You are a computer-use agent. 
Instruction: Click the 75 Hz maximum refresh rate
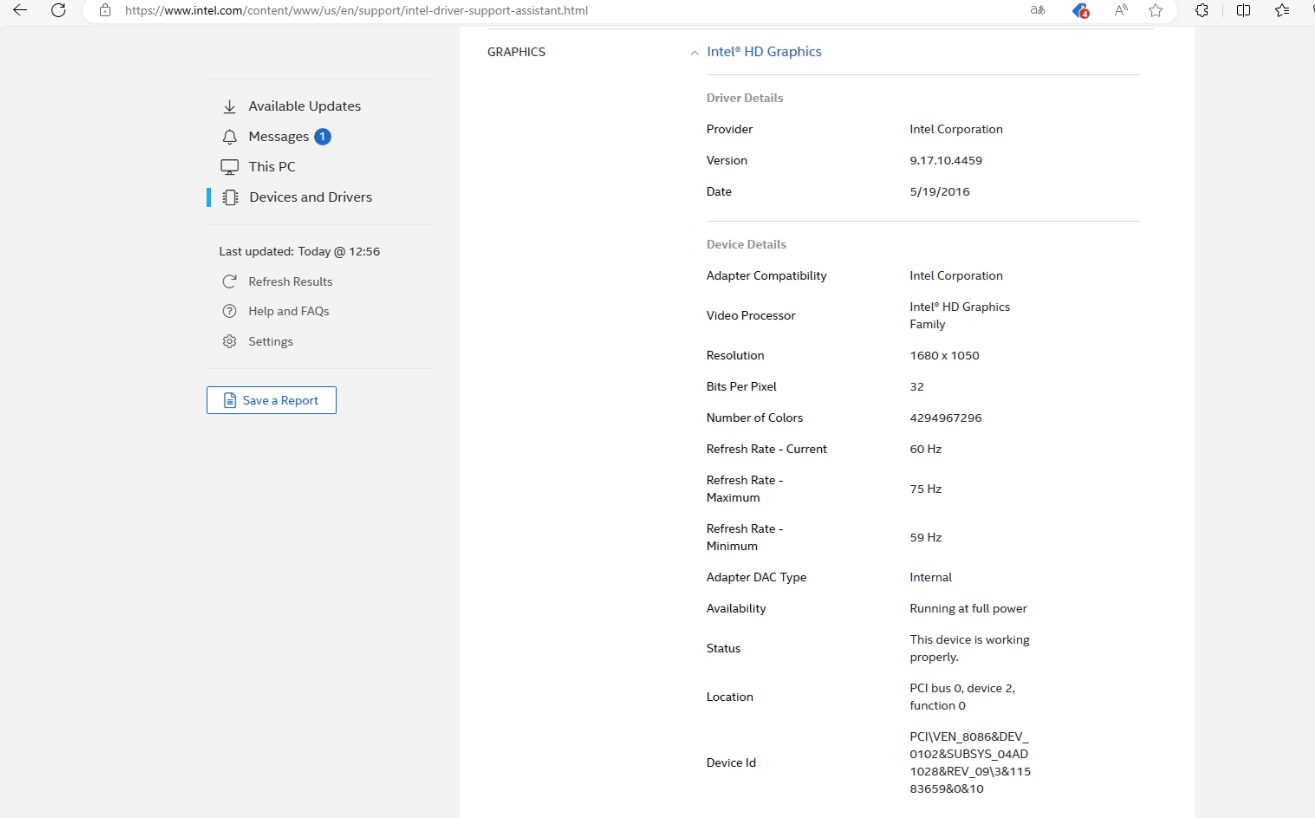click(x=925, y=489)
